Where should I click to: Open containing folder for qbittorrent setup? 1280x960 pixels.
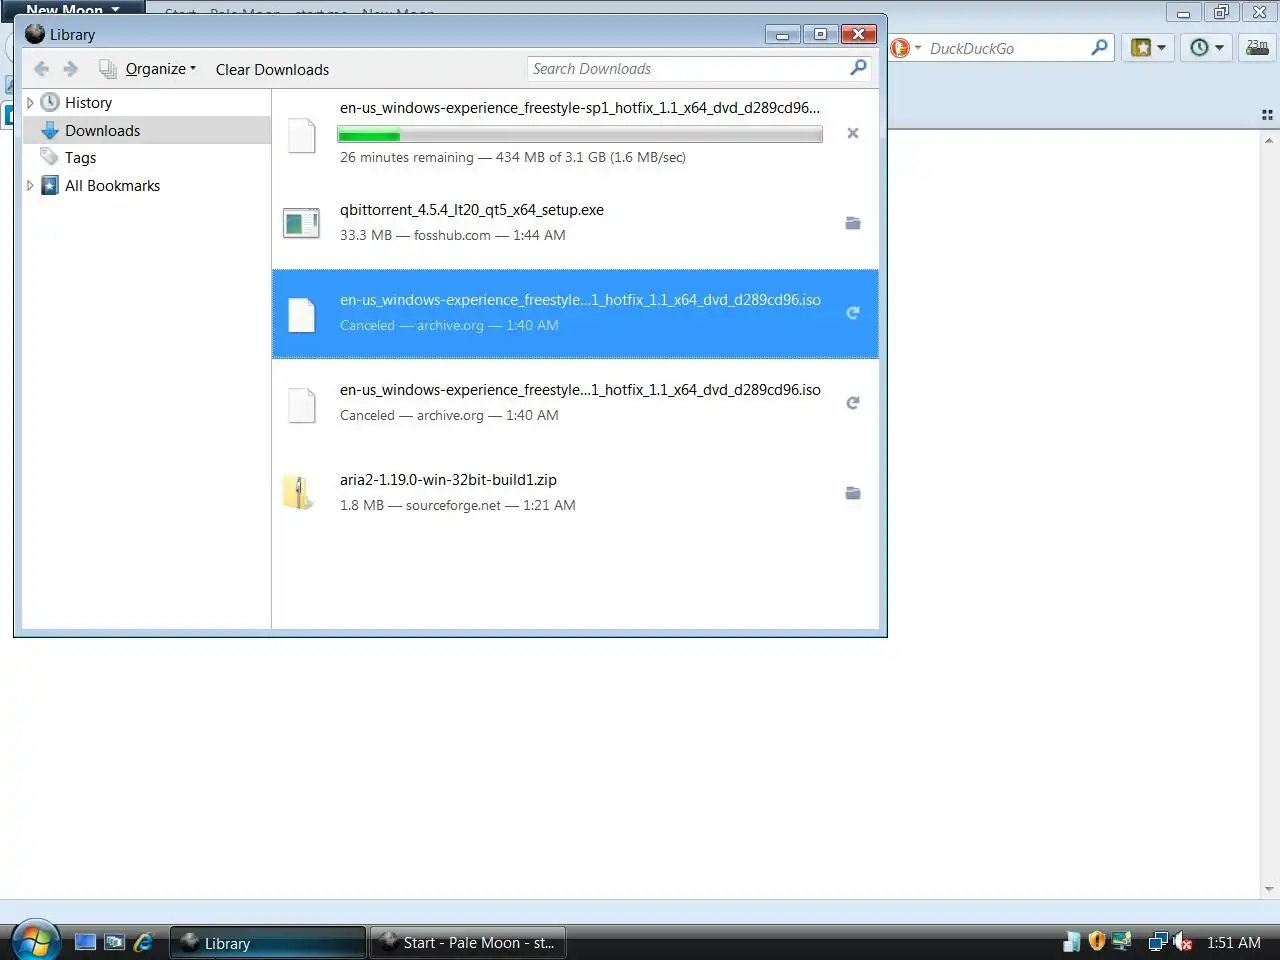(853, 223)
